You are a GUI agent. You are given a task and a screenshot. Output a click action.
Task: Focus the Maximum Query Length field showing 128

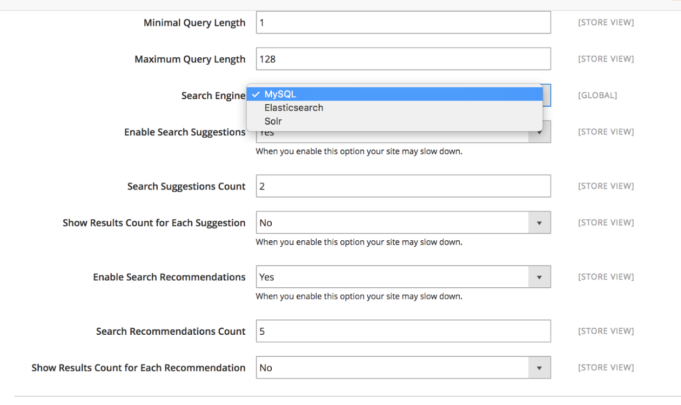403,59
